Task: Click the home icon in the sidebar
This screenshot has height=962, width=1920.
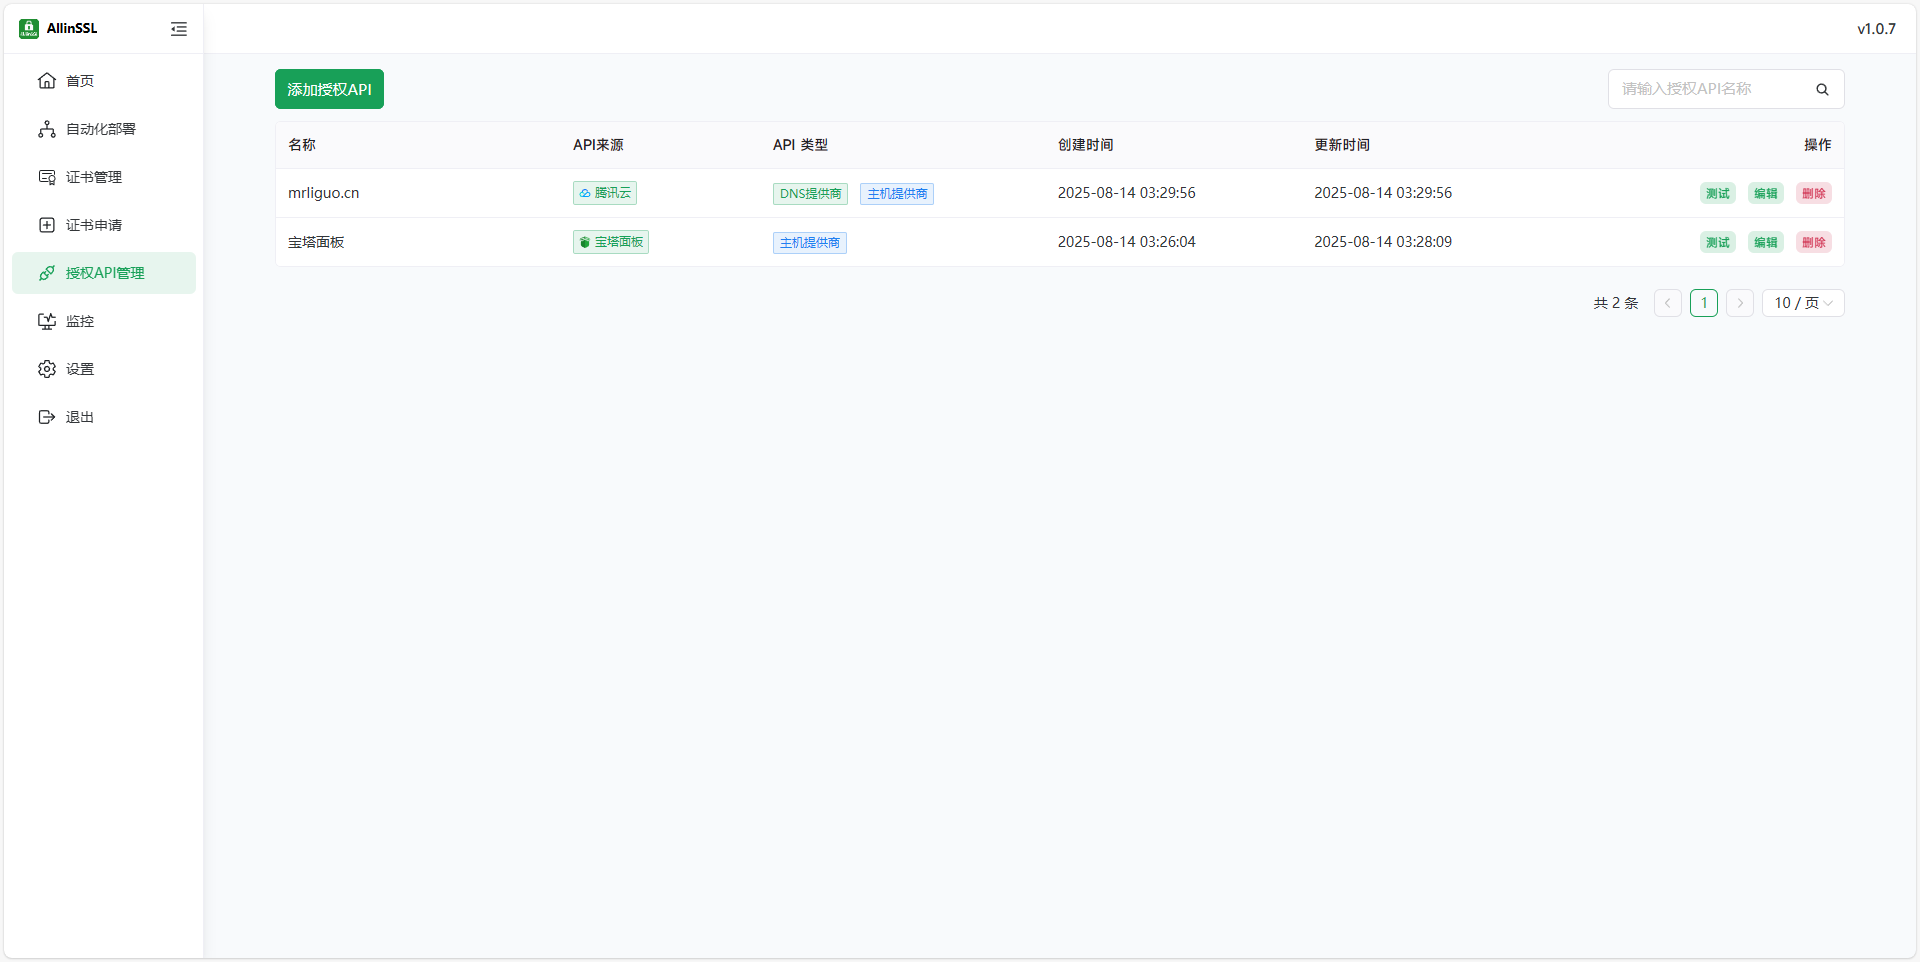Action: [47, 81]
